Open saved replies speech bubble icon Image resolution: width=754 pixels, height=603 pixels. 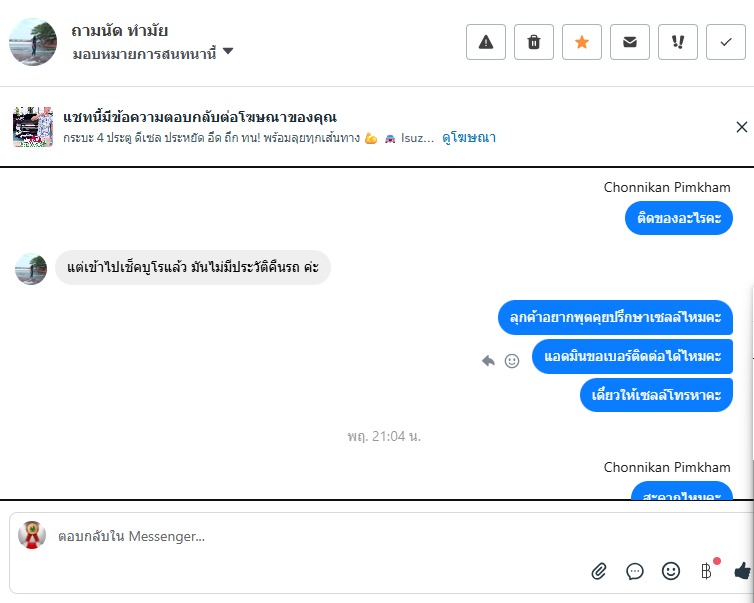point(635,571)
